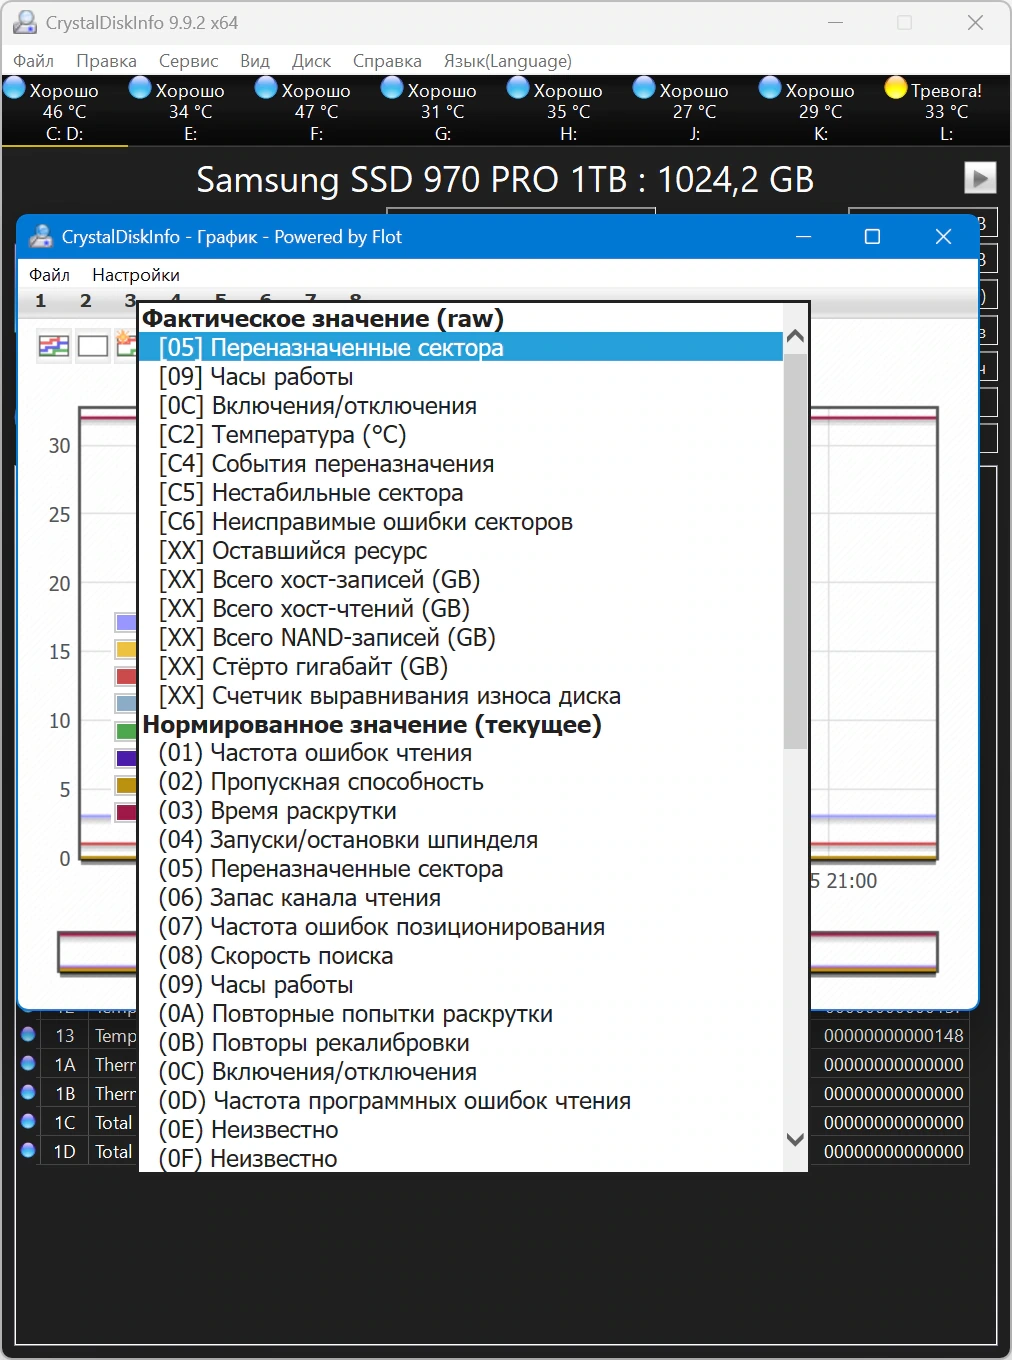The width and height of the screenshot is (1012, 1360).
Task: Choose [XX] Счетчик выравнивания износа диска
Action: tap(461, 695)
